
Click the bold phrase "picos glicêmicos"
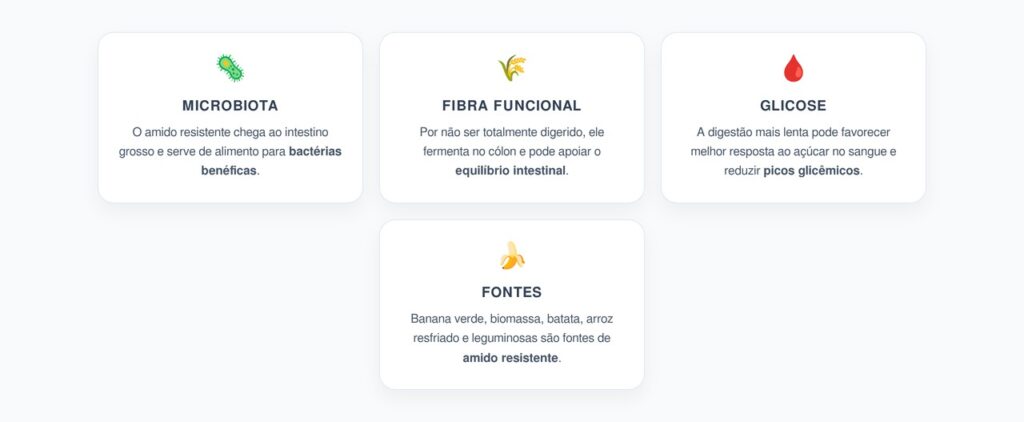[x=811, y=170]
